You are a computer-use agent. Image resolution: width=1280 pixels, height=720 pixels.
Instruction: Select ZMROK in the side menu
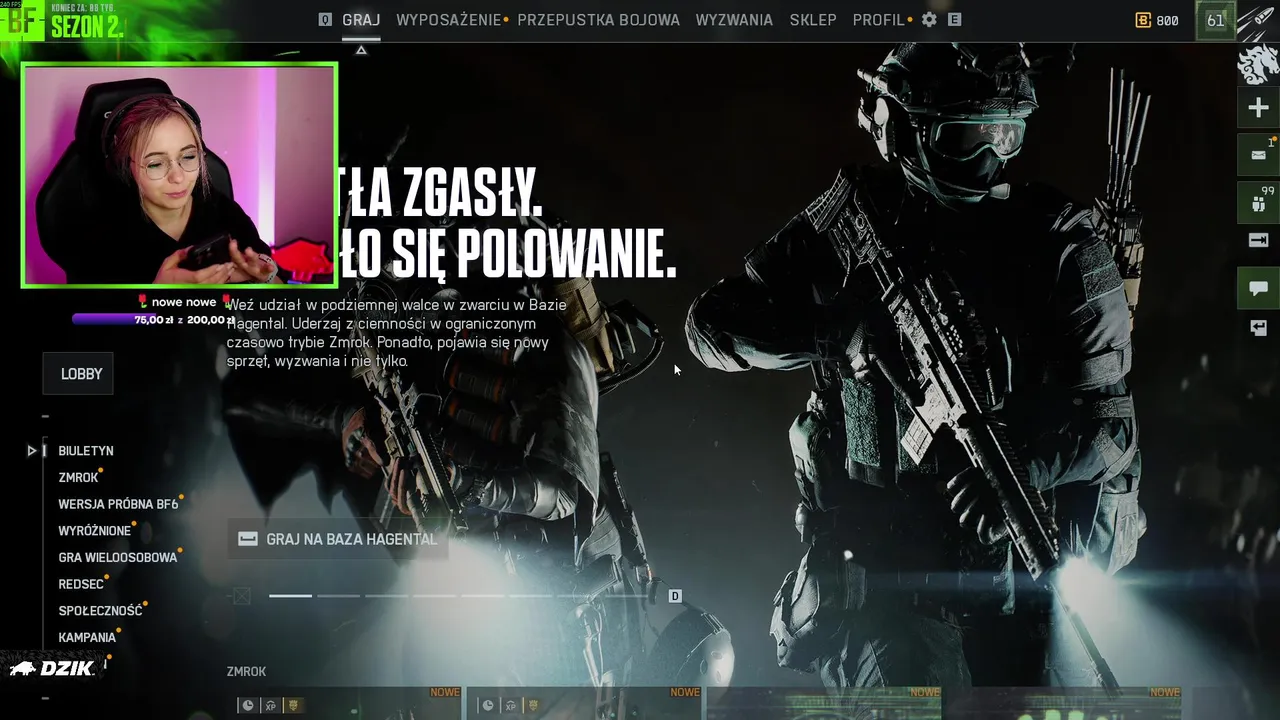pos(78,477)
